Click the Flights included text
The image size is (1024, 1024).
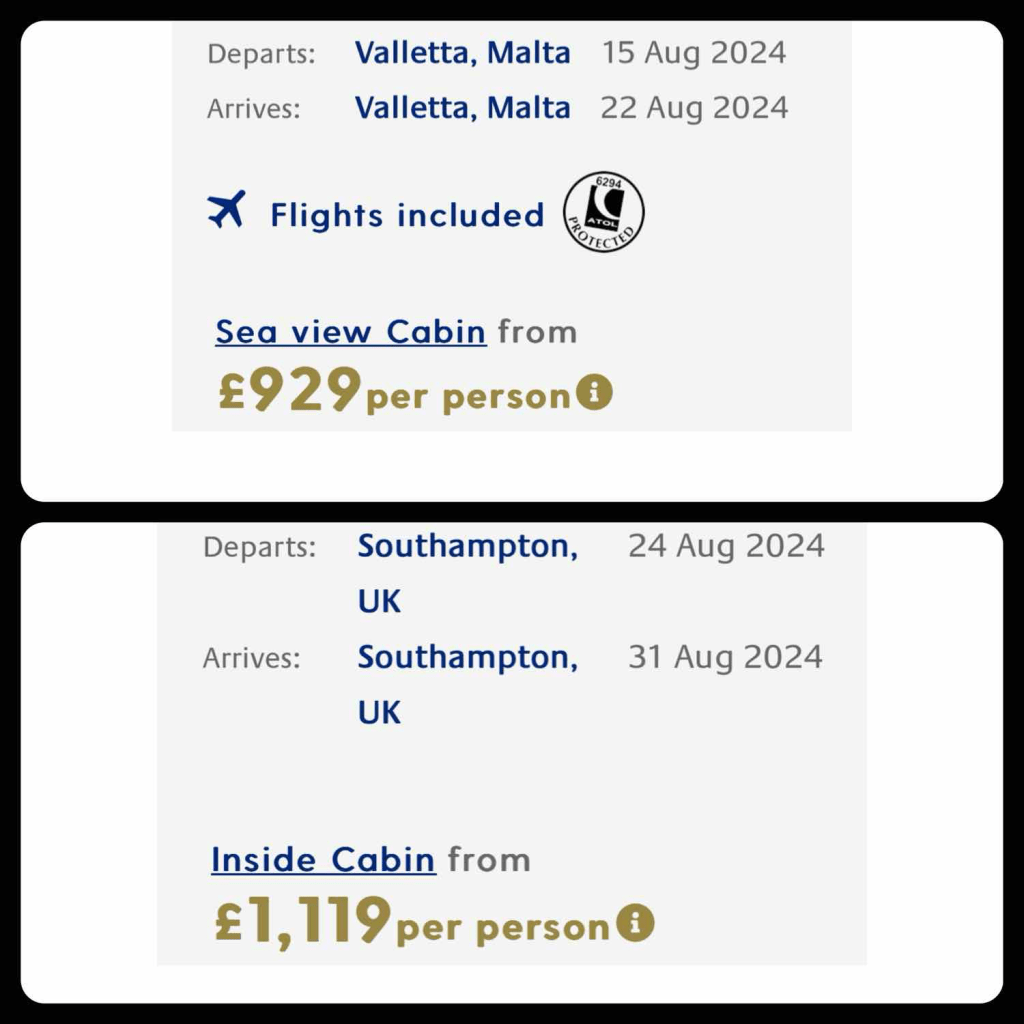pyautogui.click(x=407, y=215)
